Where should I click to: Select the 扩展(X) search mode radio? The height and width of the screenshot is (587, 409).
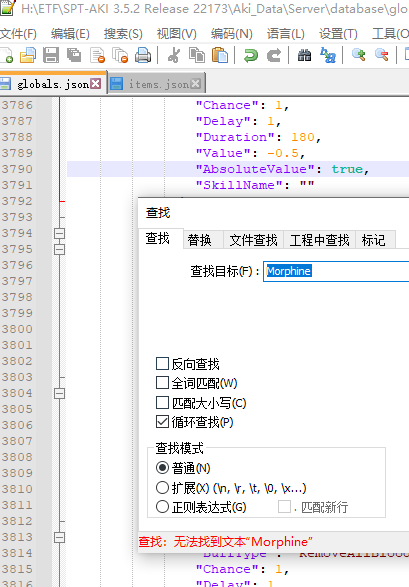pos(162,487)
